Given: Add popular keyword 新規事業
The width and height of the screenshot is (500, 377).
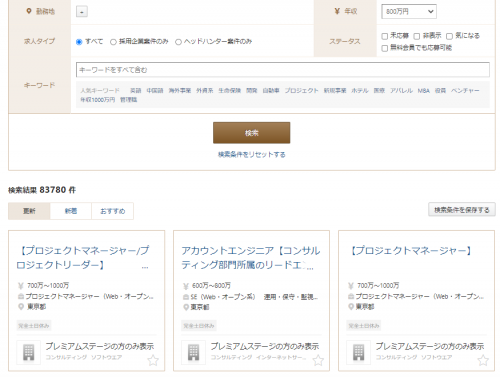Looking at the screenshot, I should click(335, 91).
